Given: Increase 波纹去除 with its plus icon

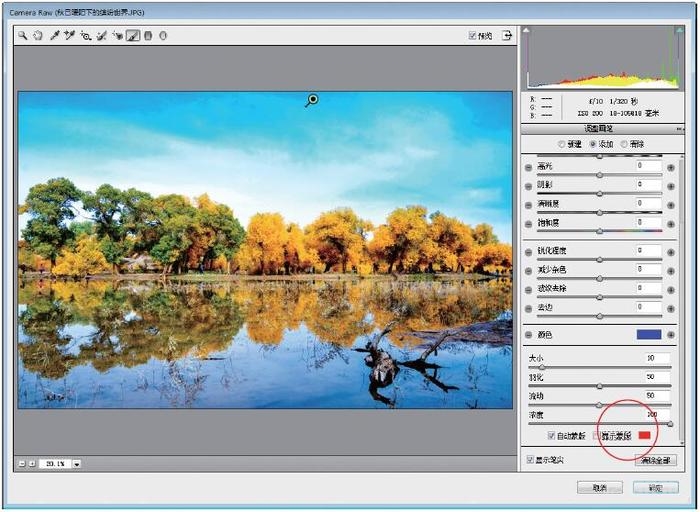Looking at the screenshot, I should pos(671,290).
